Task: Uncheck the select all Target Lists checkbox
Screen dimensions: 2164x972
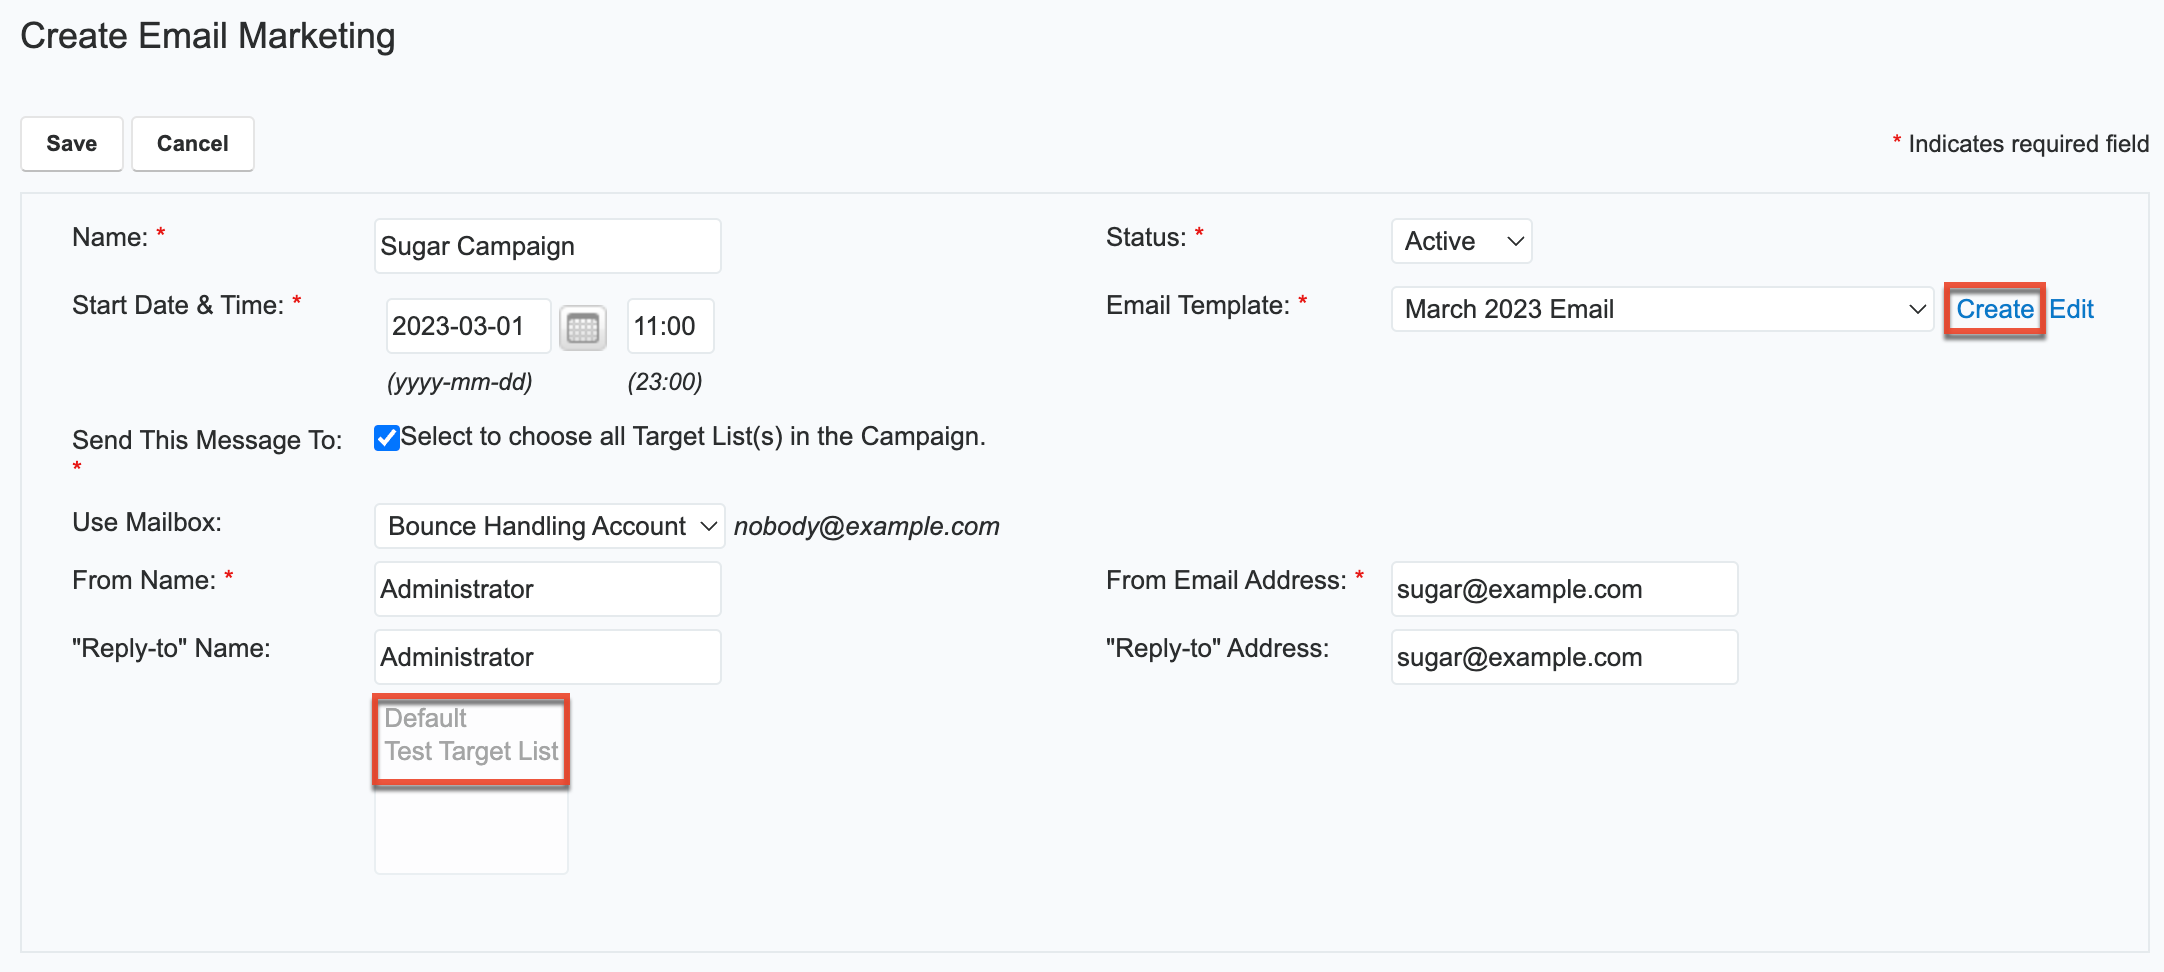Action: [x=386, y=437]
